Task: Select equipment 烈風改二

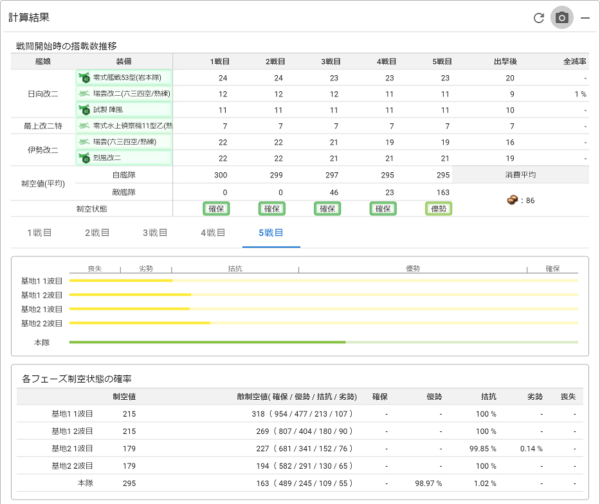Action: pyautogui.click(x=124, y=158)
